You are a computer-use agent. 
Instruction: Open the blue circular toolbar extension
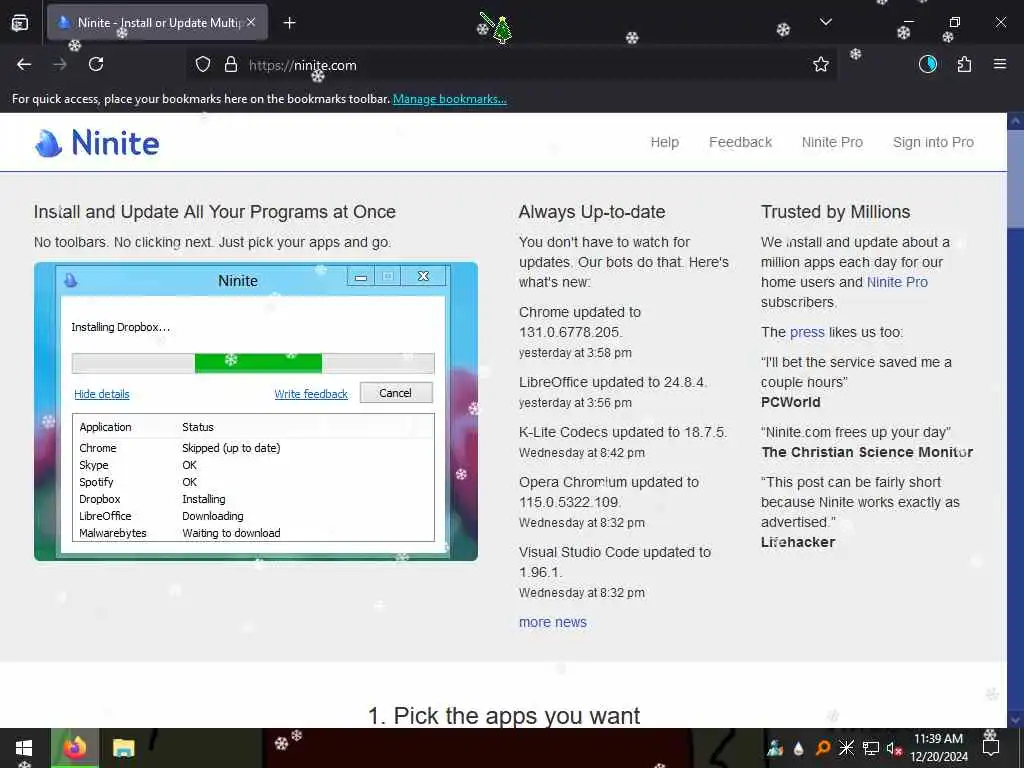927,64
